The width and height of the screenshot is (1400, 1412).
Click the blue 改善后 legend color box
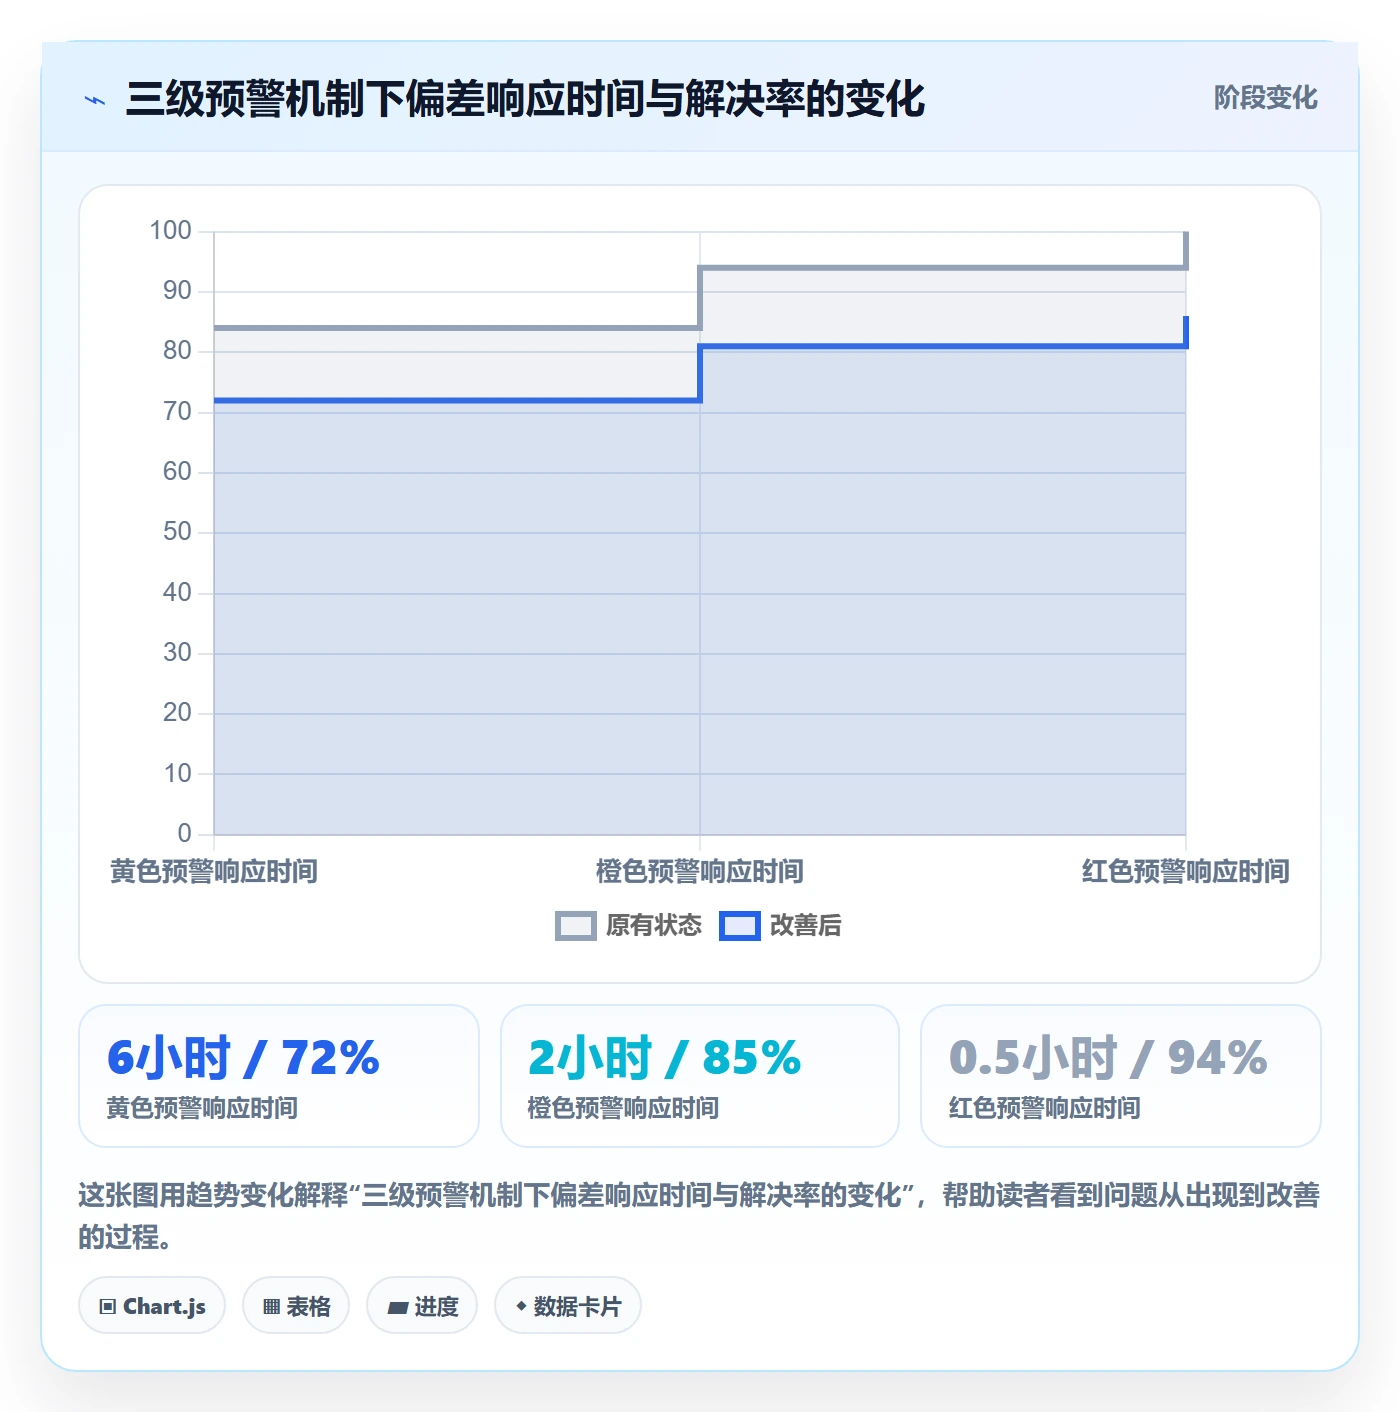tap(740, 926)
